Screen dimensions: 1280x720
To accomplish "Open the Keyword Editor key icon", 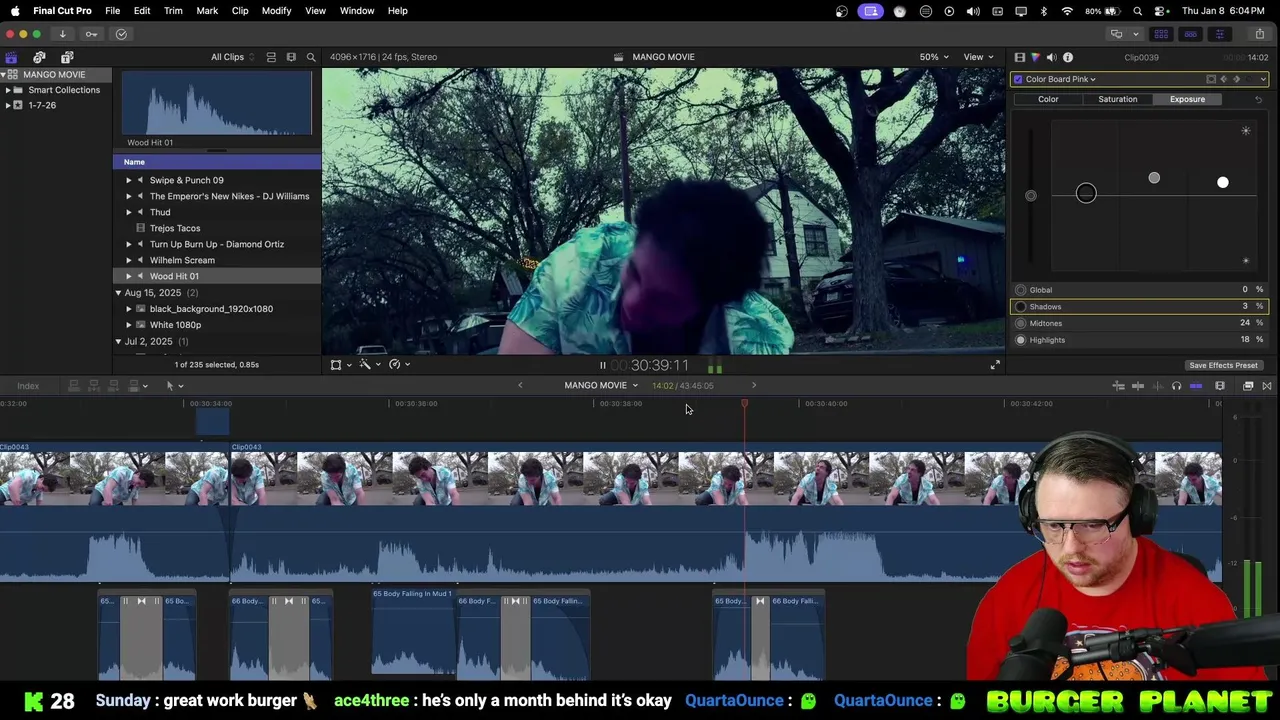I will click(91, 34).
